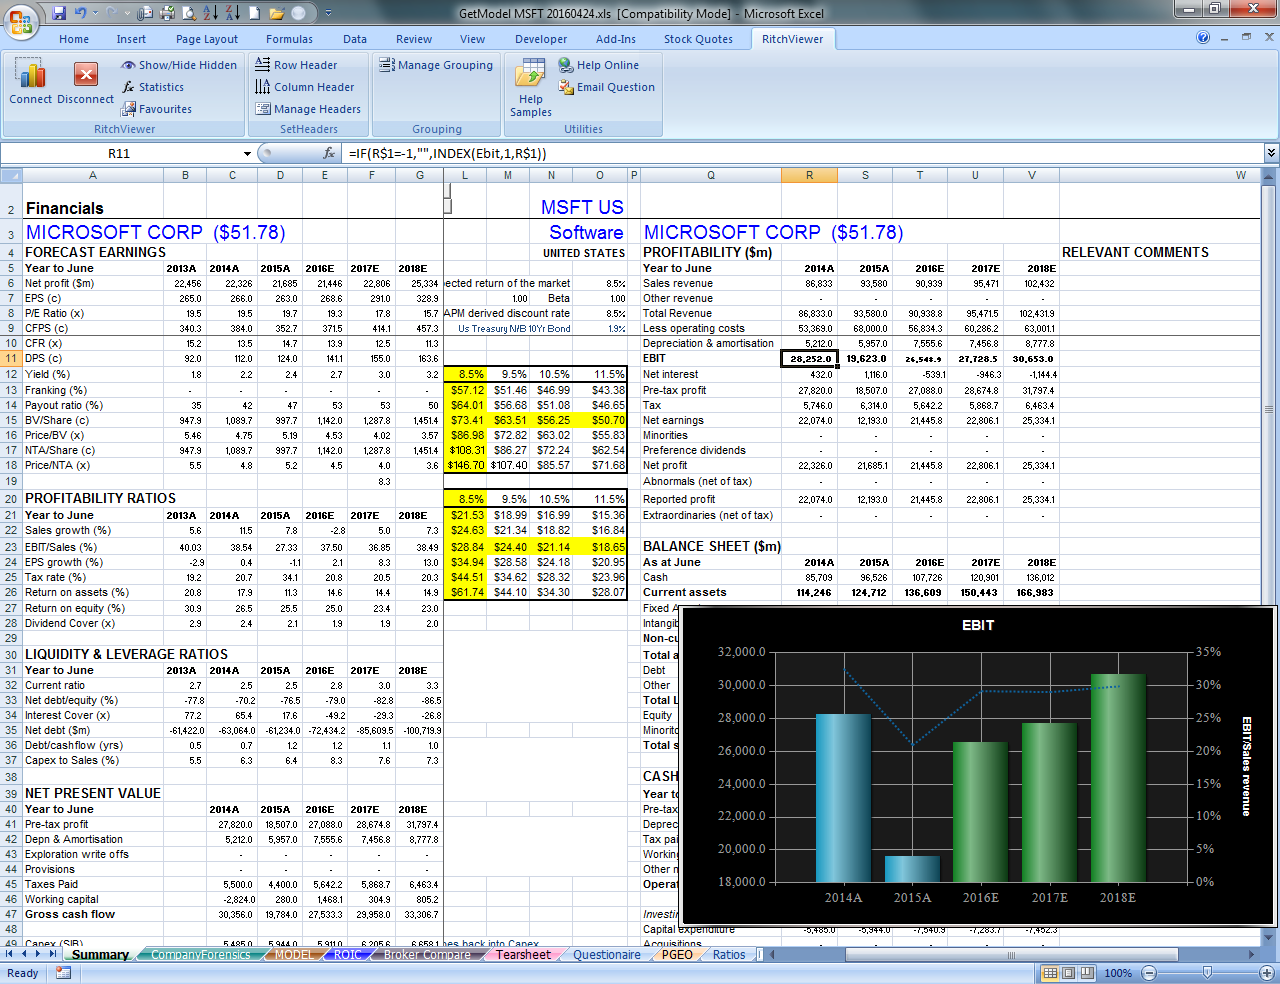
Task: Switch to Page Break Preview
Action: click(1086, 973)
